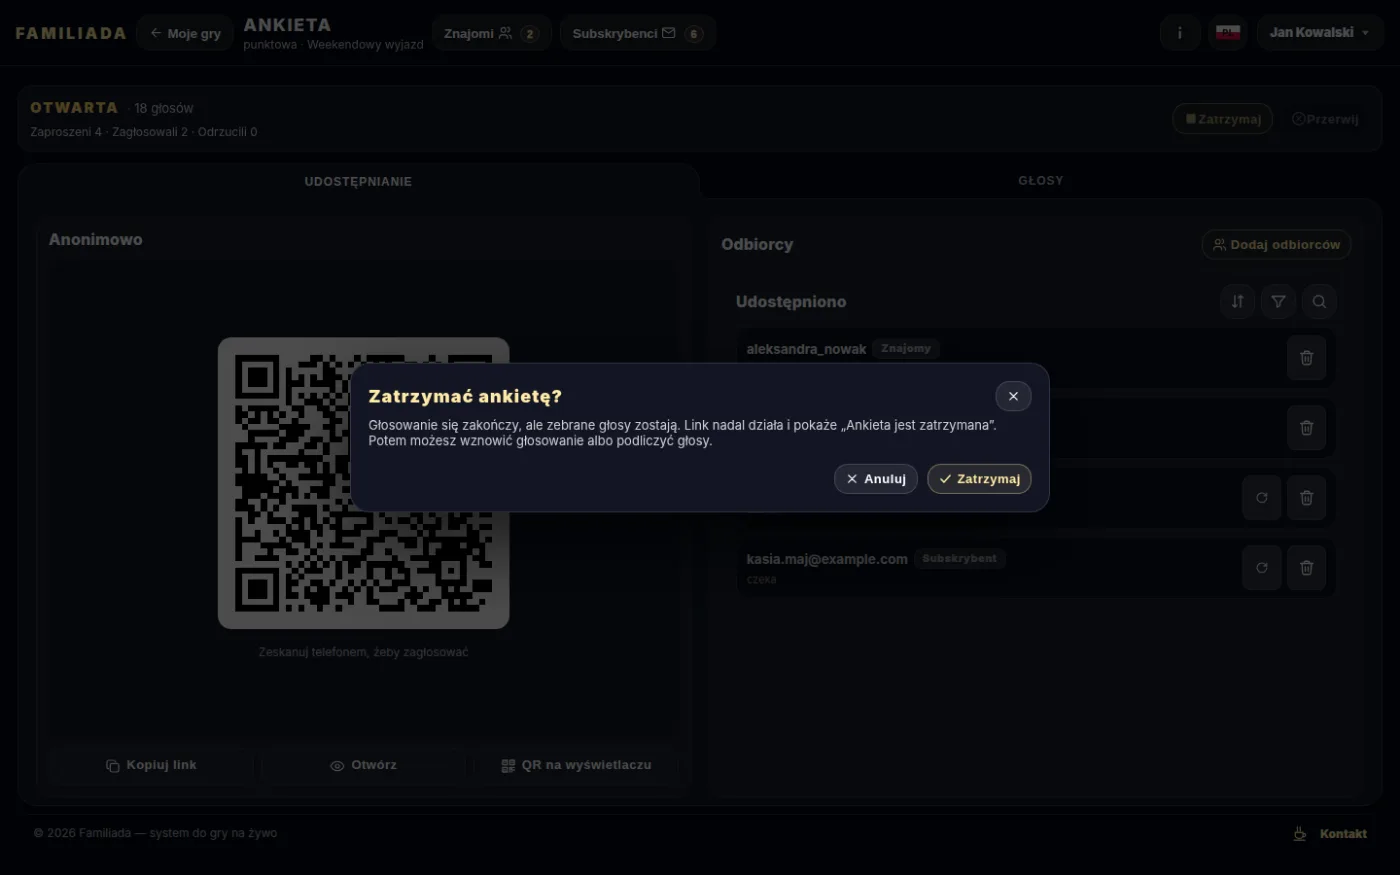The image size is (1400, 875).
Task: Click the voting QR code image
Action: tap(364, 483)
